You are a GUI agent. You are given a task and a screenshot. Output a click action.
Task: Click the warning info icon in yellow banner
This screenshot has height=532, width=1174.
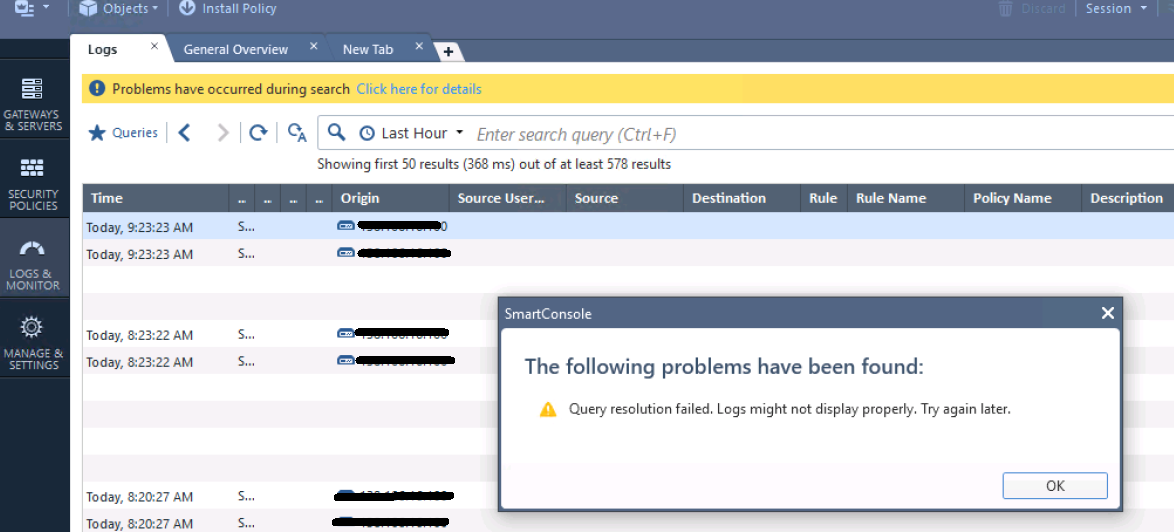(97, 89)
